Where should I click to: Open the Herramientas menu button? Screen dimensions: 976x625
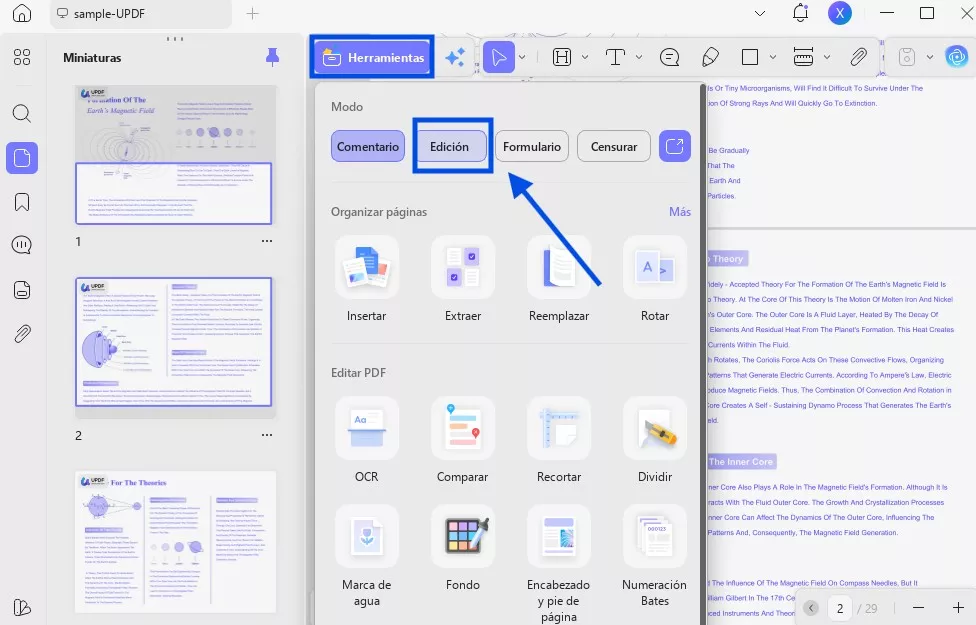pyautogui.click(x=372, y=57)
